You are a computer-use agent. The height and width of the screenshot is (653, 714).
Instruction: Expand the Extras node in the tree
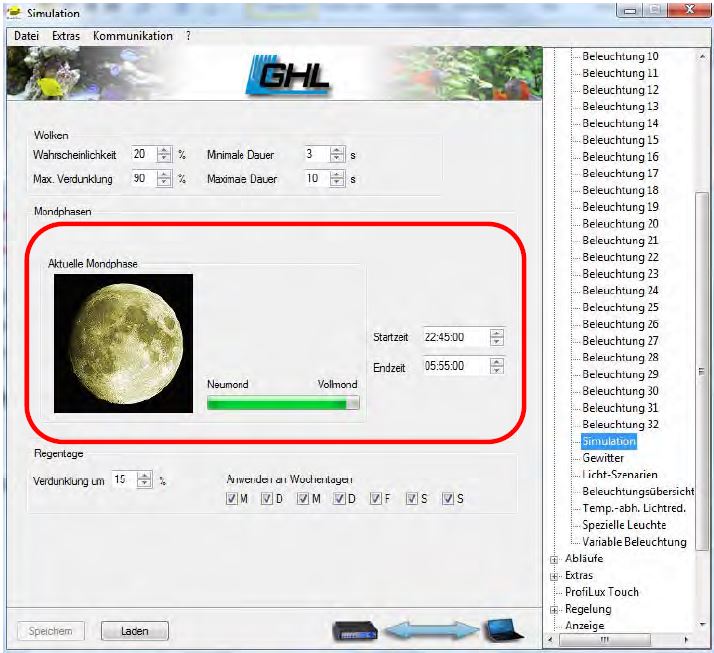pyautogui.click(x=553, y=576)
